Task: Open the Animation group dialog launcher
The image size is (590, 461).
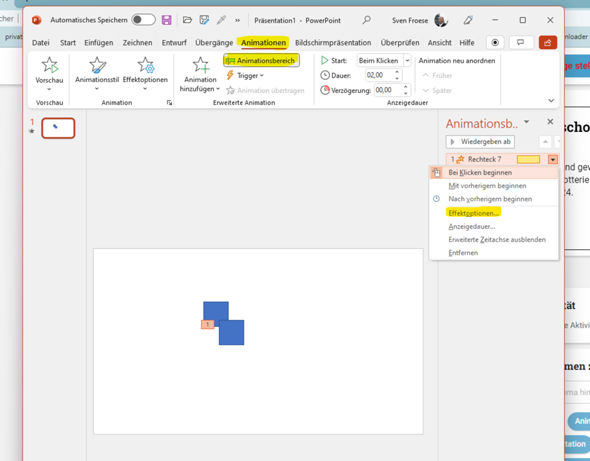Action: (x=169, y=102)
